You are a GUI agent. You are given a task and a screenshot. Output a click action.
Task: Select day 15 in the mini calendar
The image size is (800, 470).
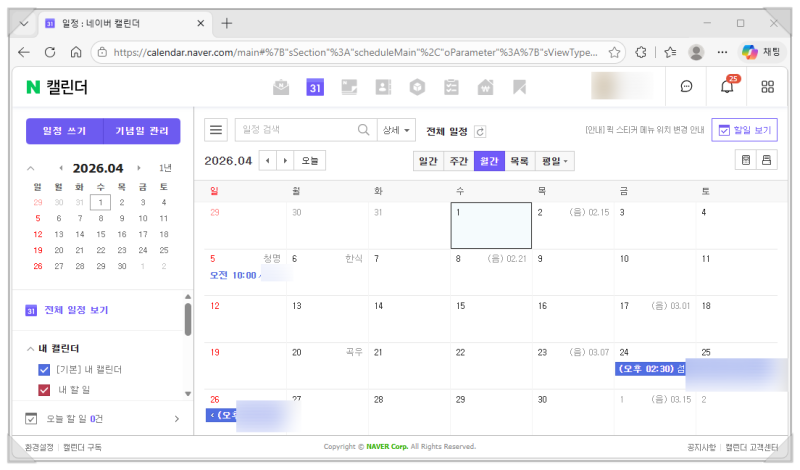pyautogui.click(x=101, y=234)
